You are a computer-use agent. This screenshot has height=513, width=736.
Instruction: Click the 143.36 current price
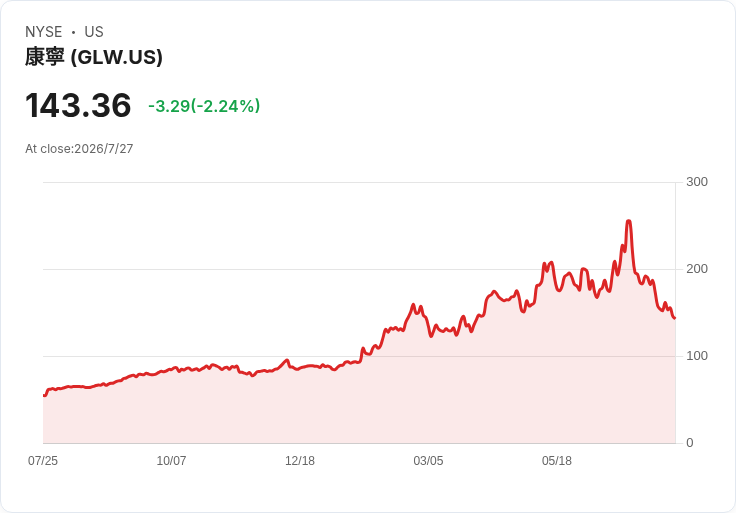78,105
